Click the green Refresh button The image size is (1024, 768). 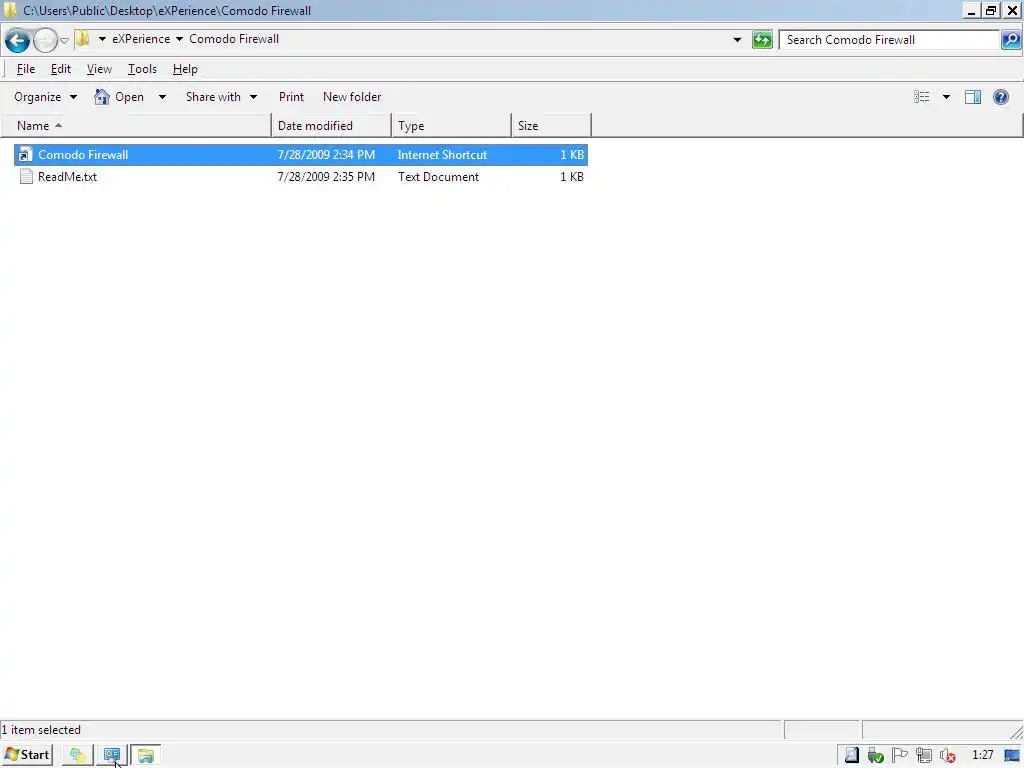tap(762, 40)
